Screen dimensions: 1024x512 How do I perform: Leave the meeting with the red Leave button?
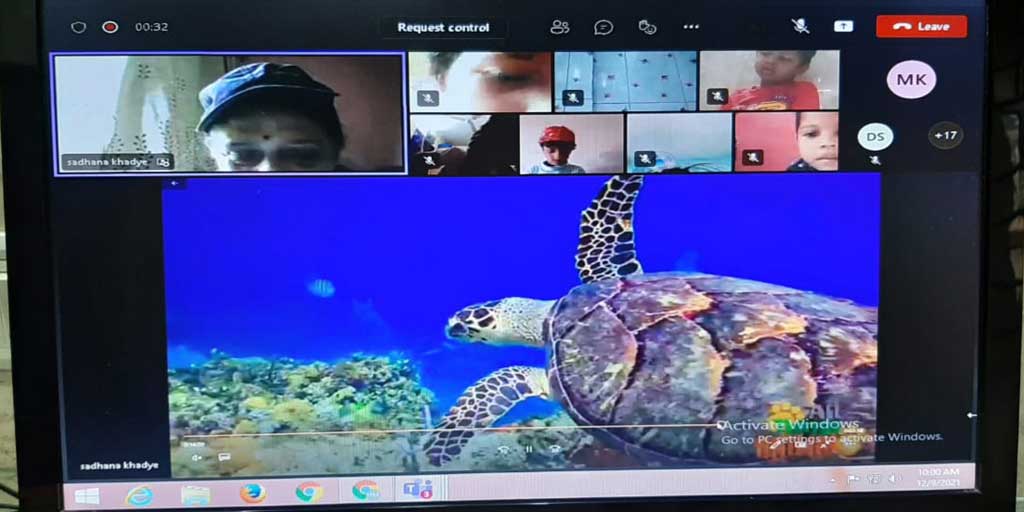pos(921,26)
